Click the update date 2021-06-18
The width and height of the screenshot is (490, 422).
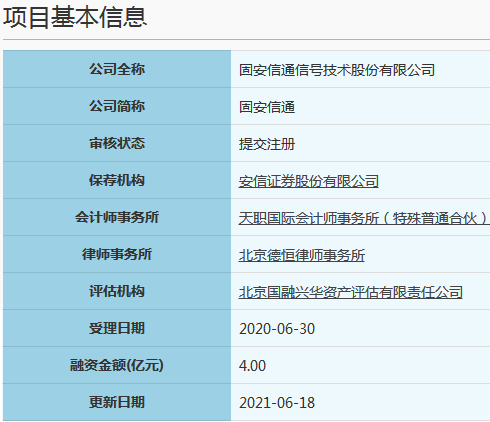pos(277,403)
